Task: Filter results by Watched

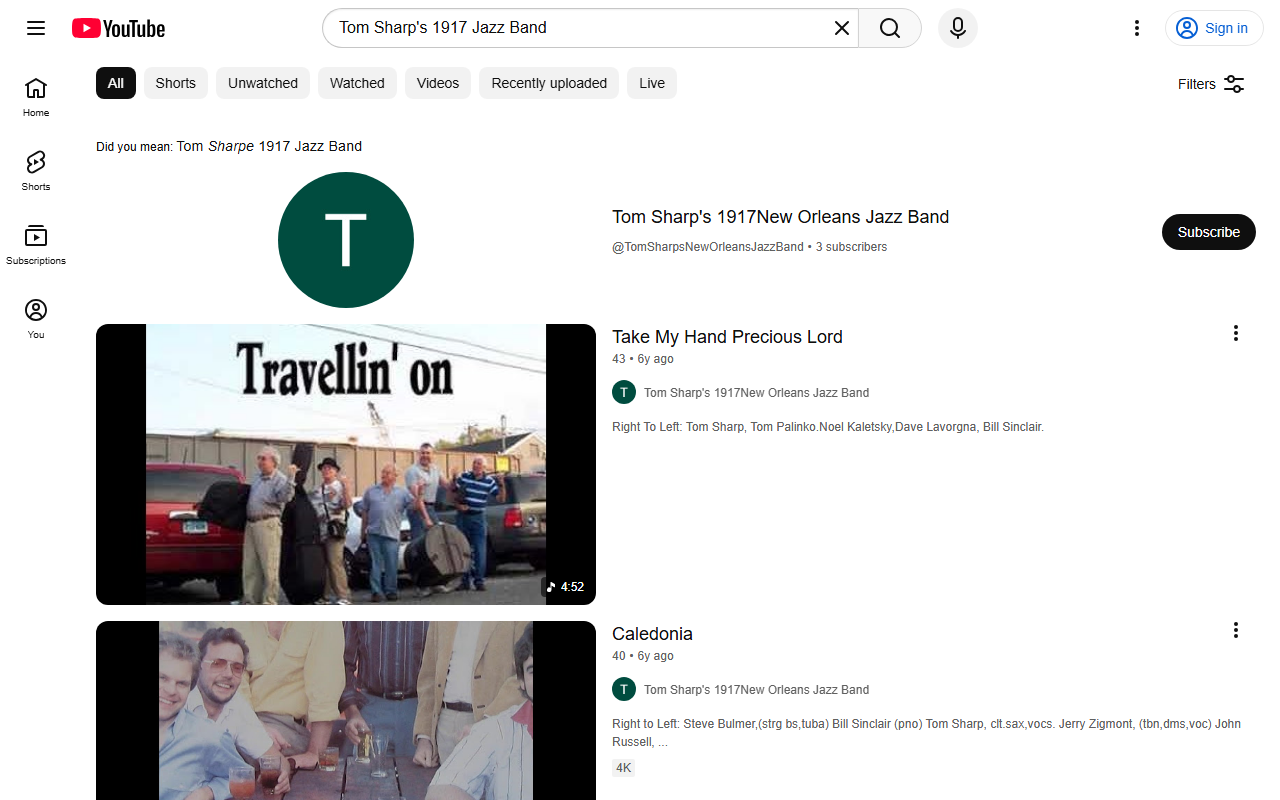Action: (357, 83)
